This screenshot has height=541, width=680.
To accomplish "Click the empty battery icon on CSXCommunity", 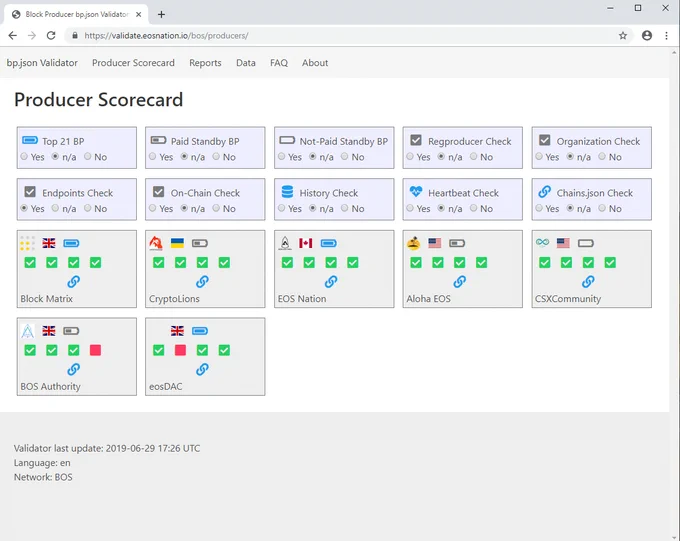I will (586, 243).
